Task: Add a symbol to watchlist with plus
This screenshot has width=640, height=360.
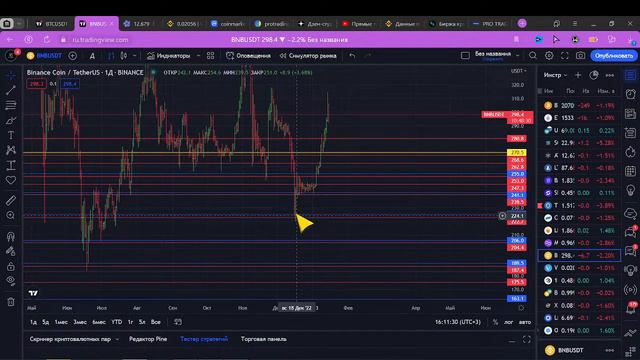Action: [x=578, y=75]
